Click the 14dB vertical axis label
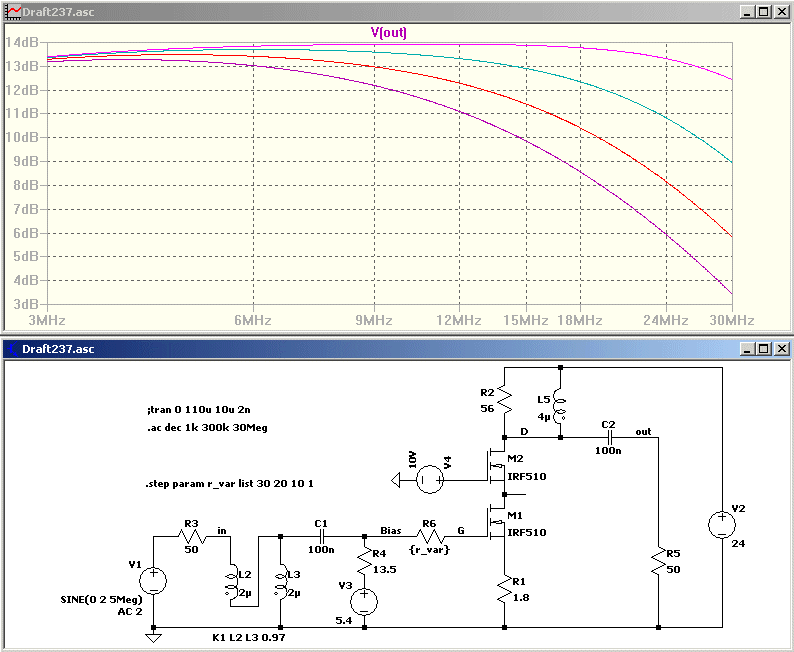794x652 pixels. click(22, 43)
